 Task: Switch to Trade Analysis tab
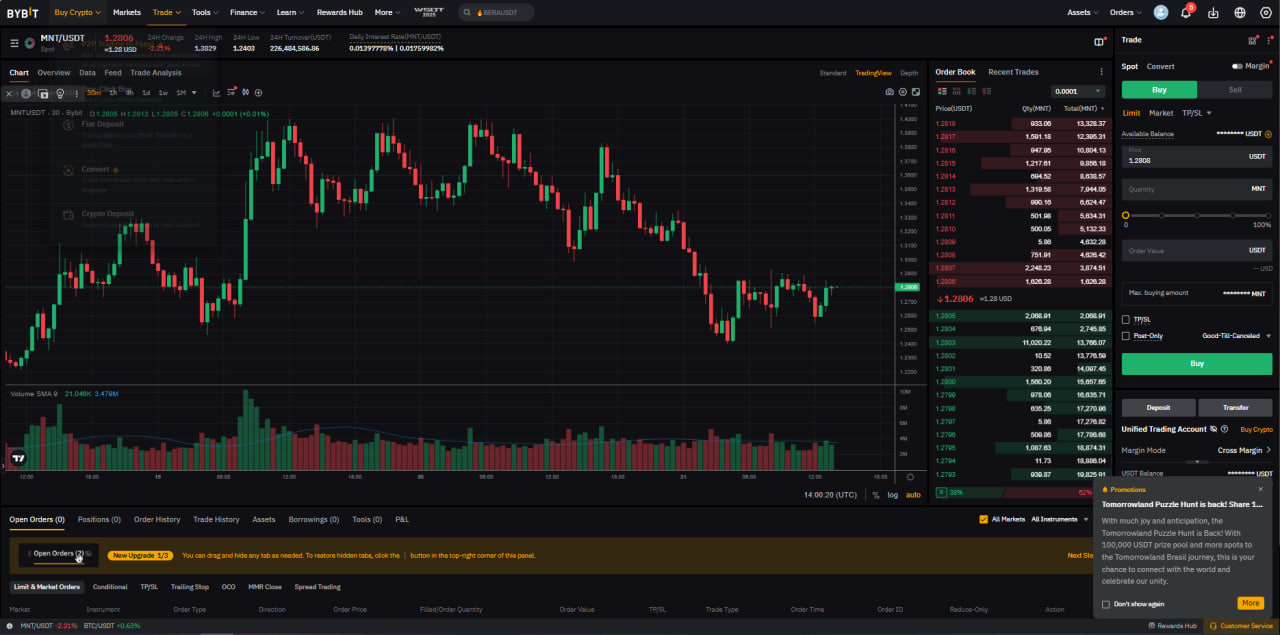pyautogui.click(x=156, y=73)
